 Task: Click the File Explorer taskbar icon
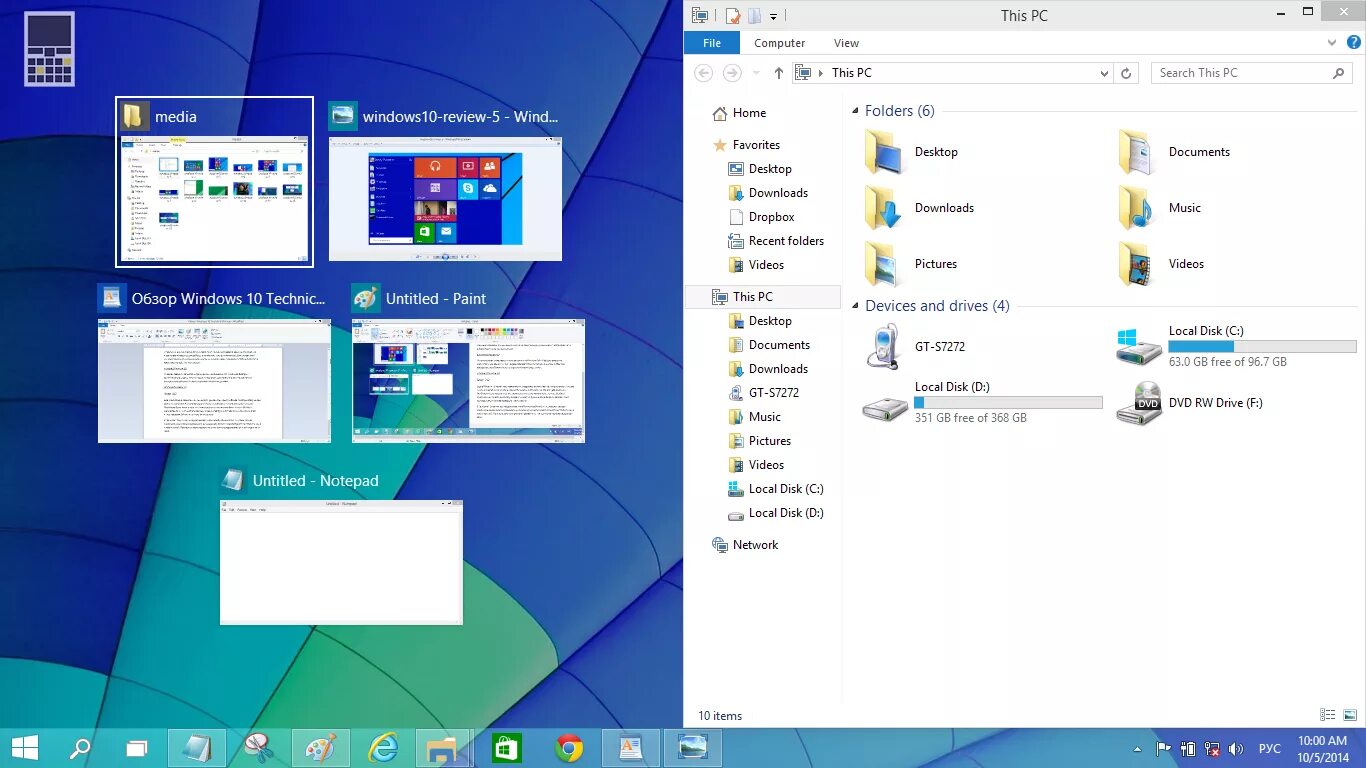pos(444,748)
